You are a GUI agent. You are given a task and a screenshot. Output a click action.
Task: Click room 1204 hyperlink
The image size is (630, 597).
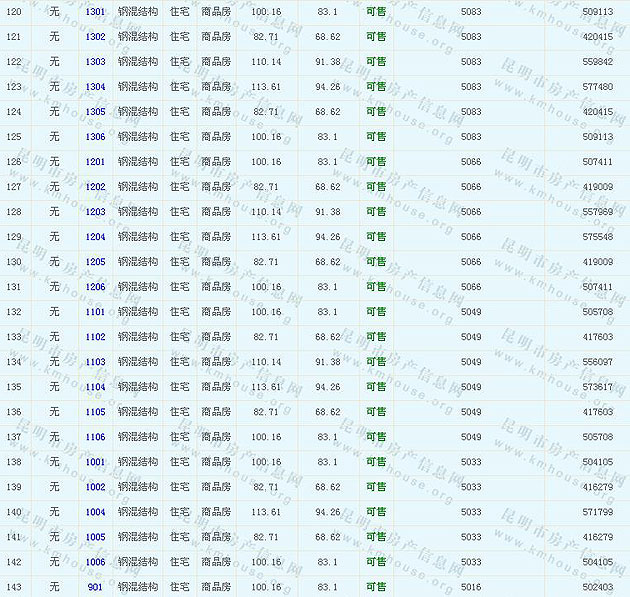point(95,237)
